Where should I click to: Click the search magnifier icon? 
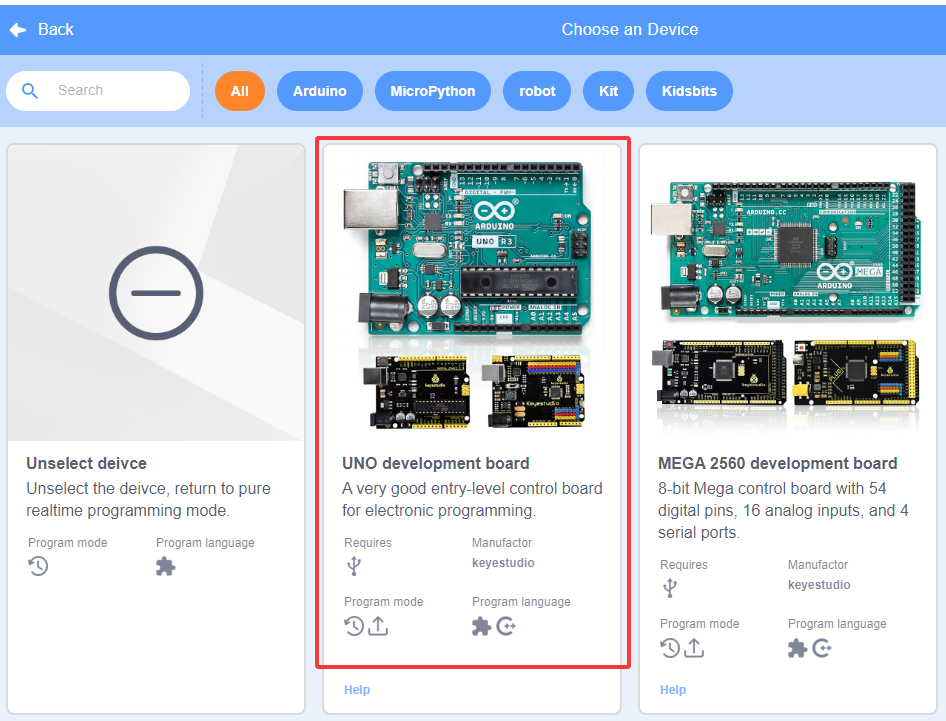pyautogui.click(x=30, y=91)
